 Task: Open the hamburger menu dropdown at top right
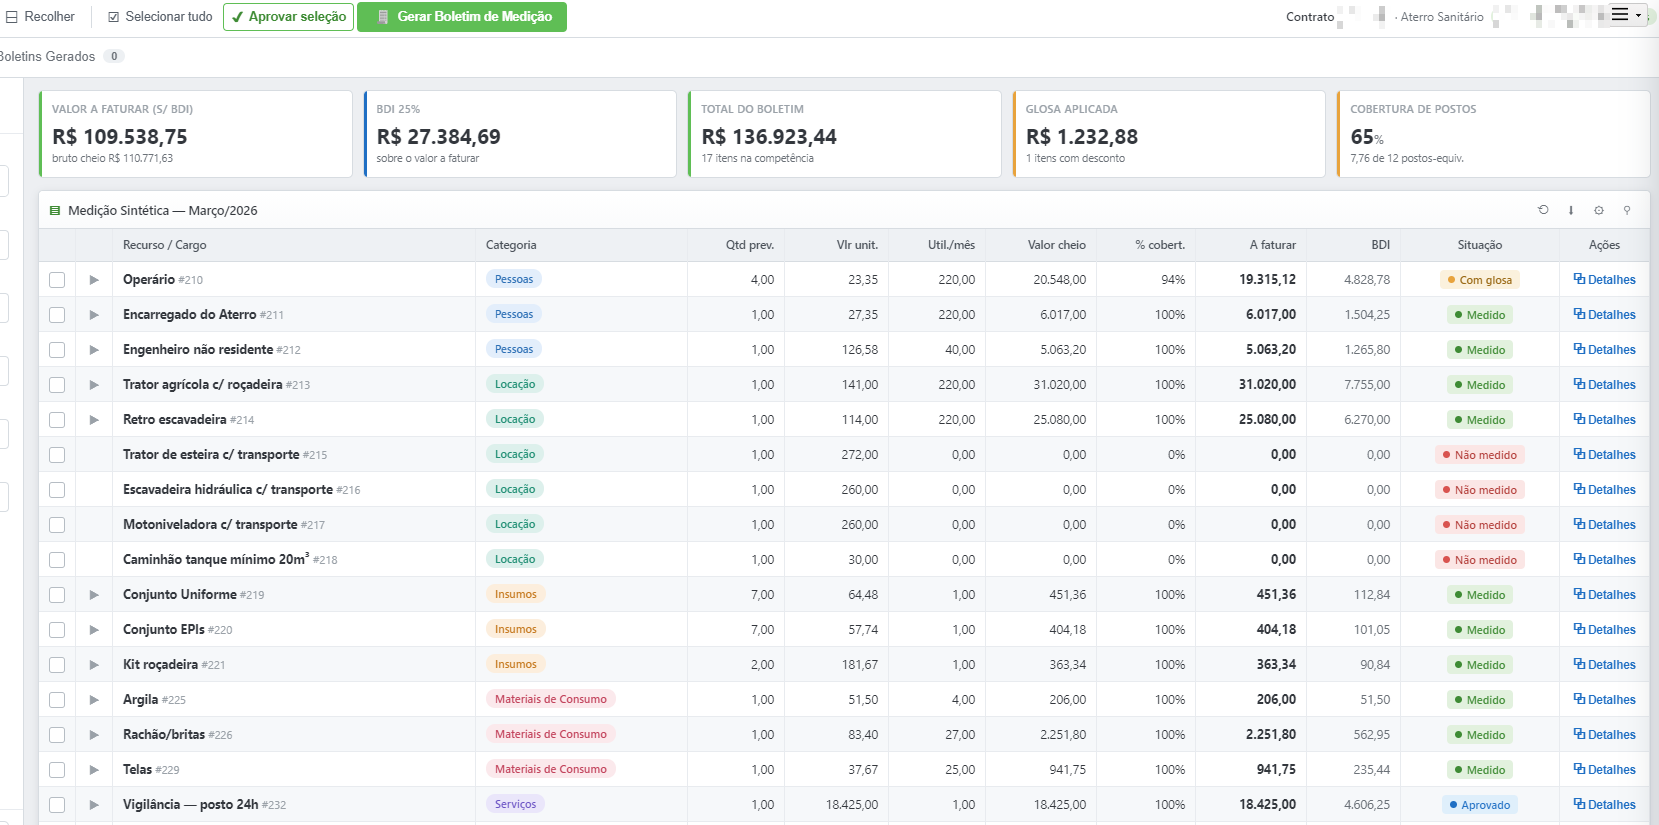click(x=1627, y=15)
